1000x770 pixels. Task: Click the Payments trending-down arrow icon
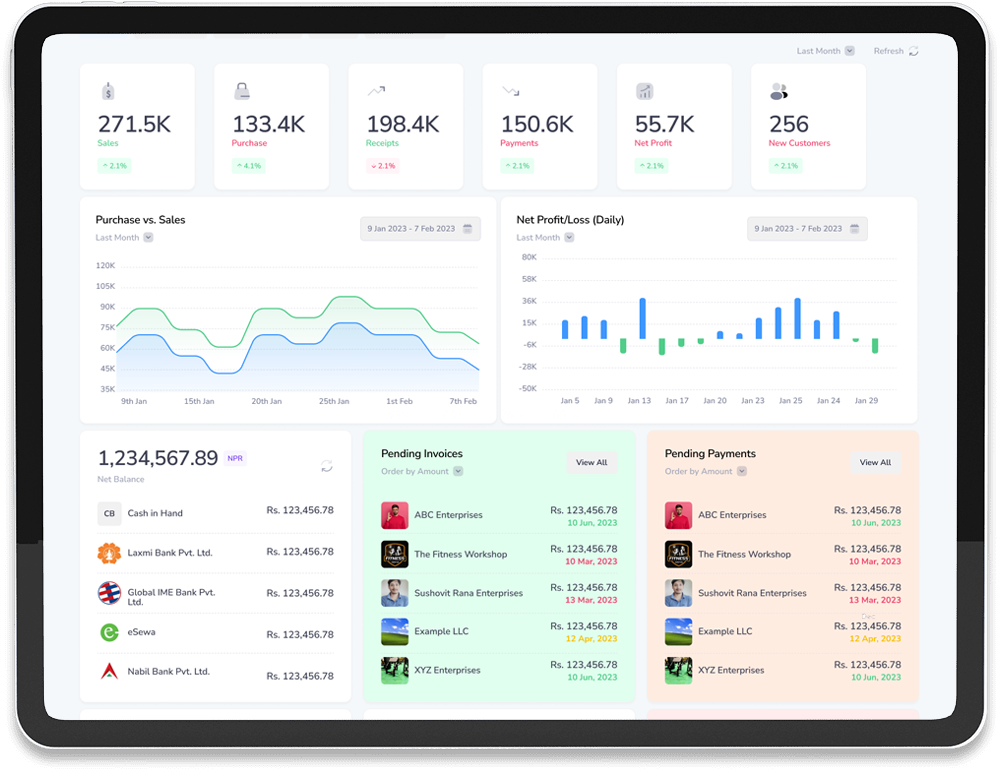click(510, 91)
